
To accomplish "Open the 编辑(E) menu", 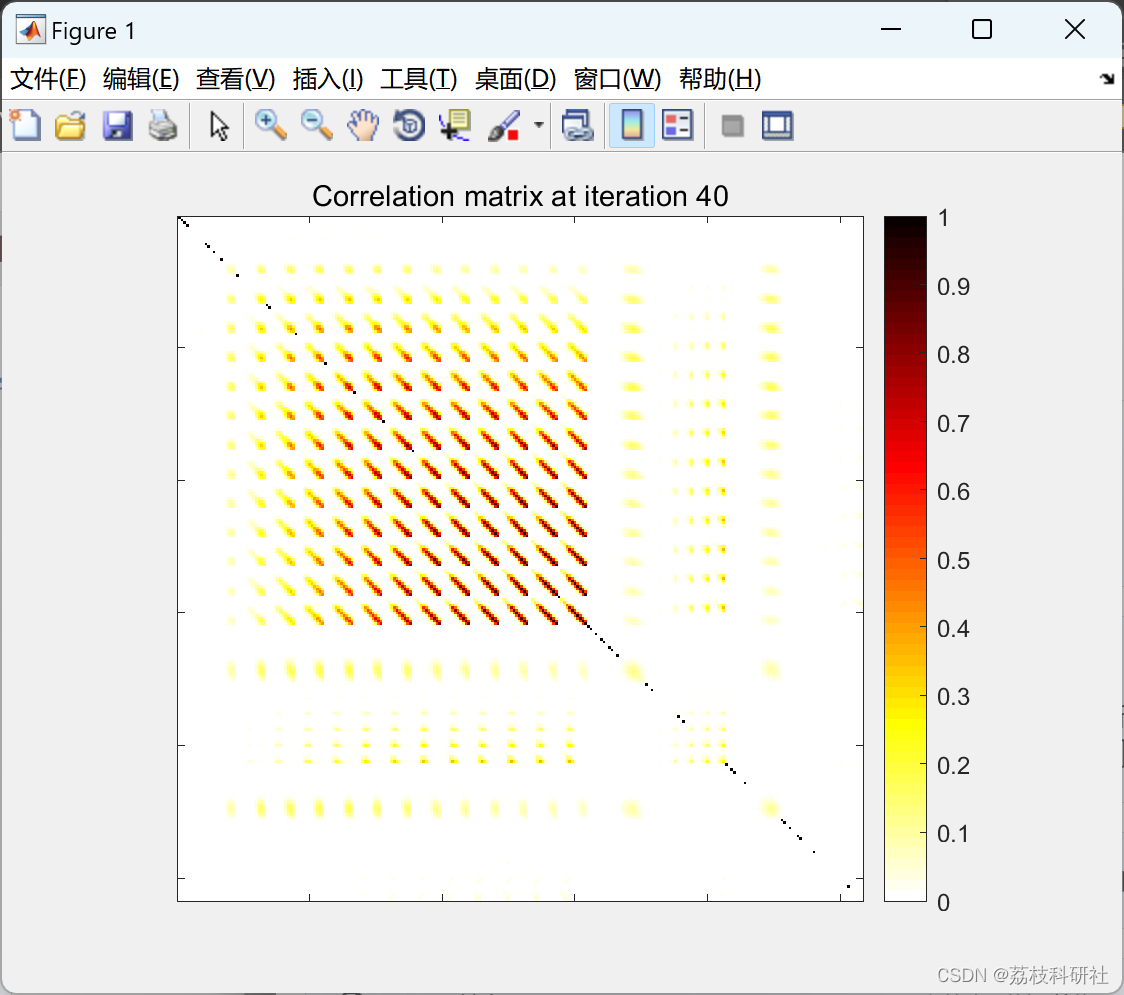I will (x=141, y=79).
